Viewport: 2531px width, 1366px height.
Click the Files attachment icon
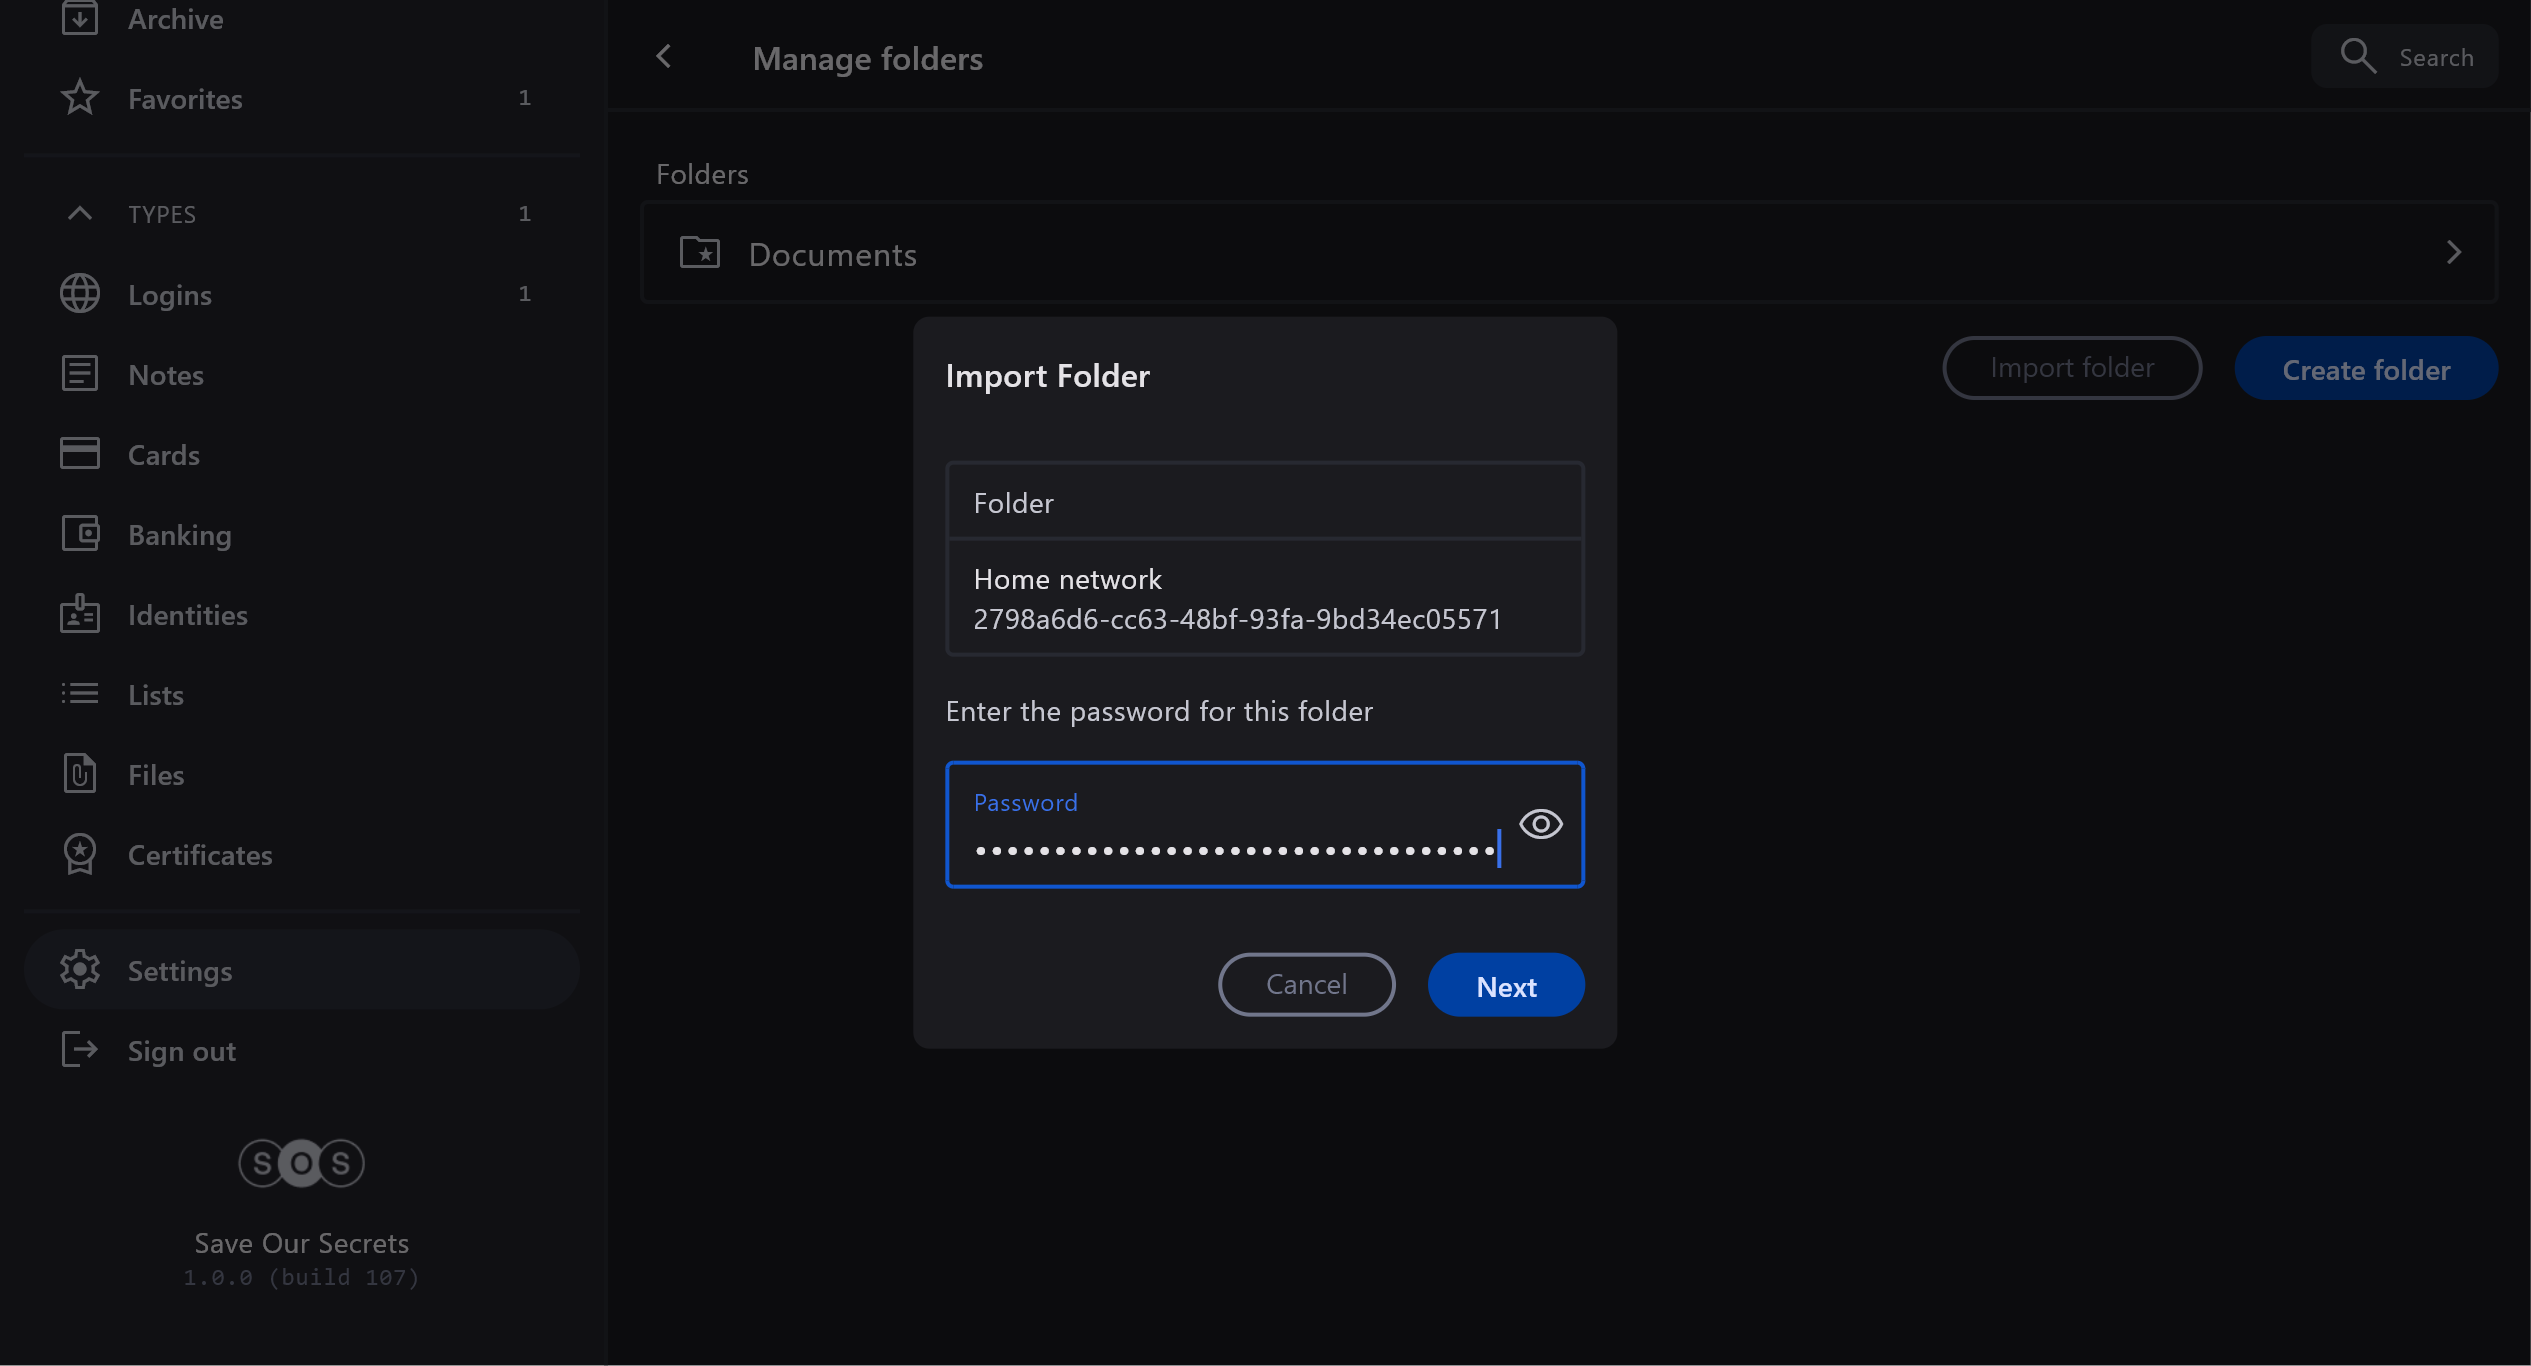pos(80,774)
